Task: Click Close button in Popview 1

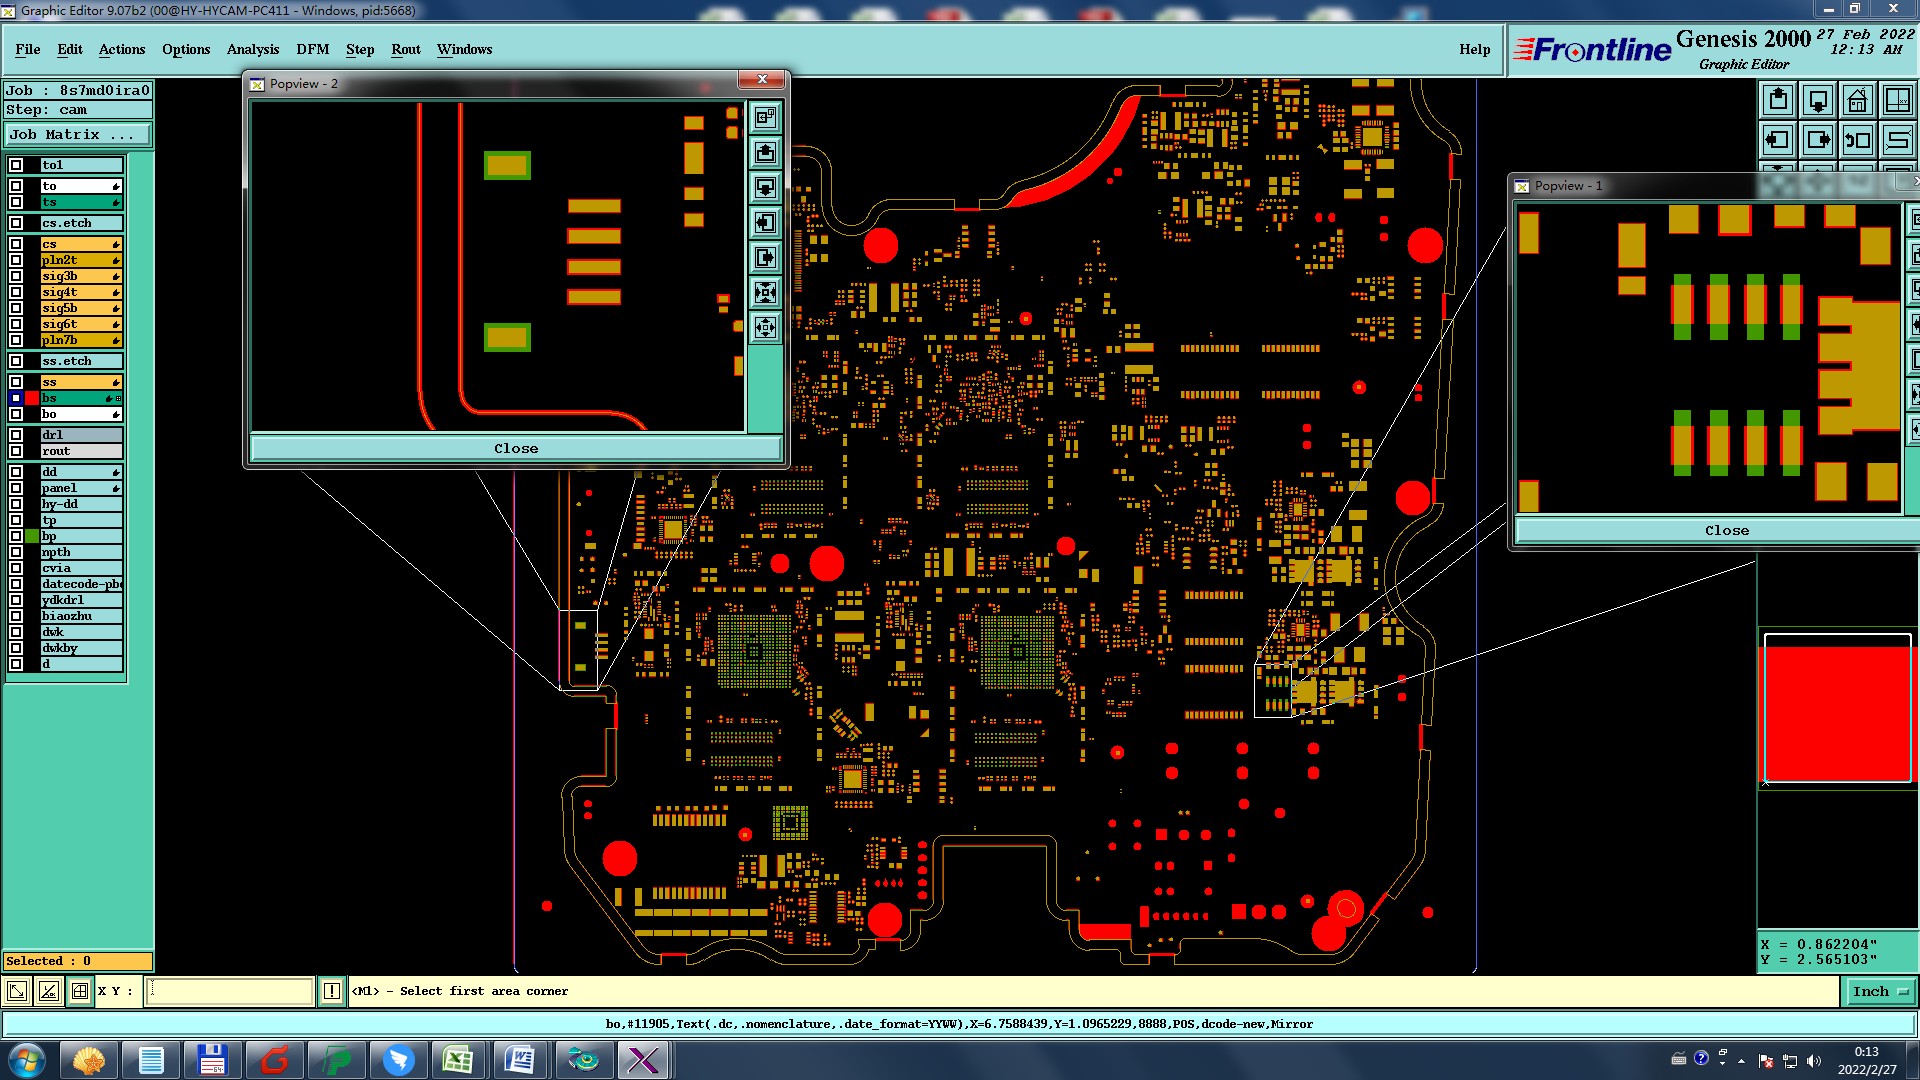Action: pyautogui.click(x=1726, y=531)
